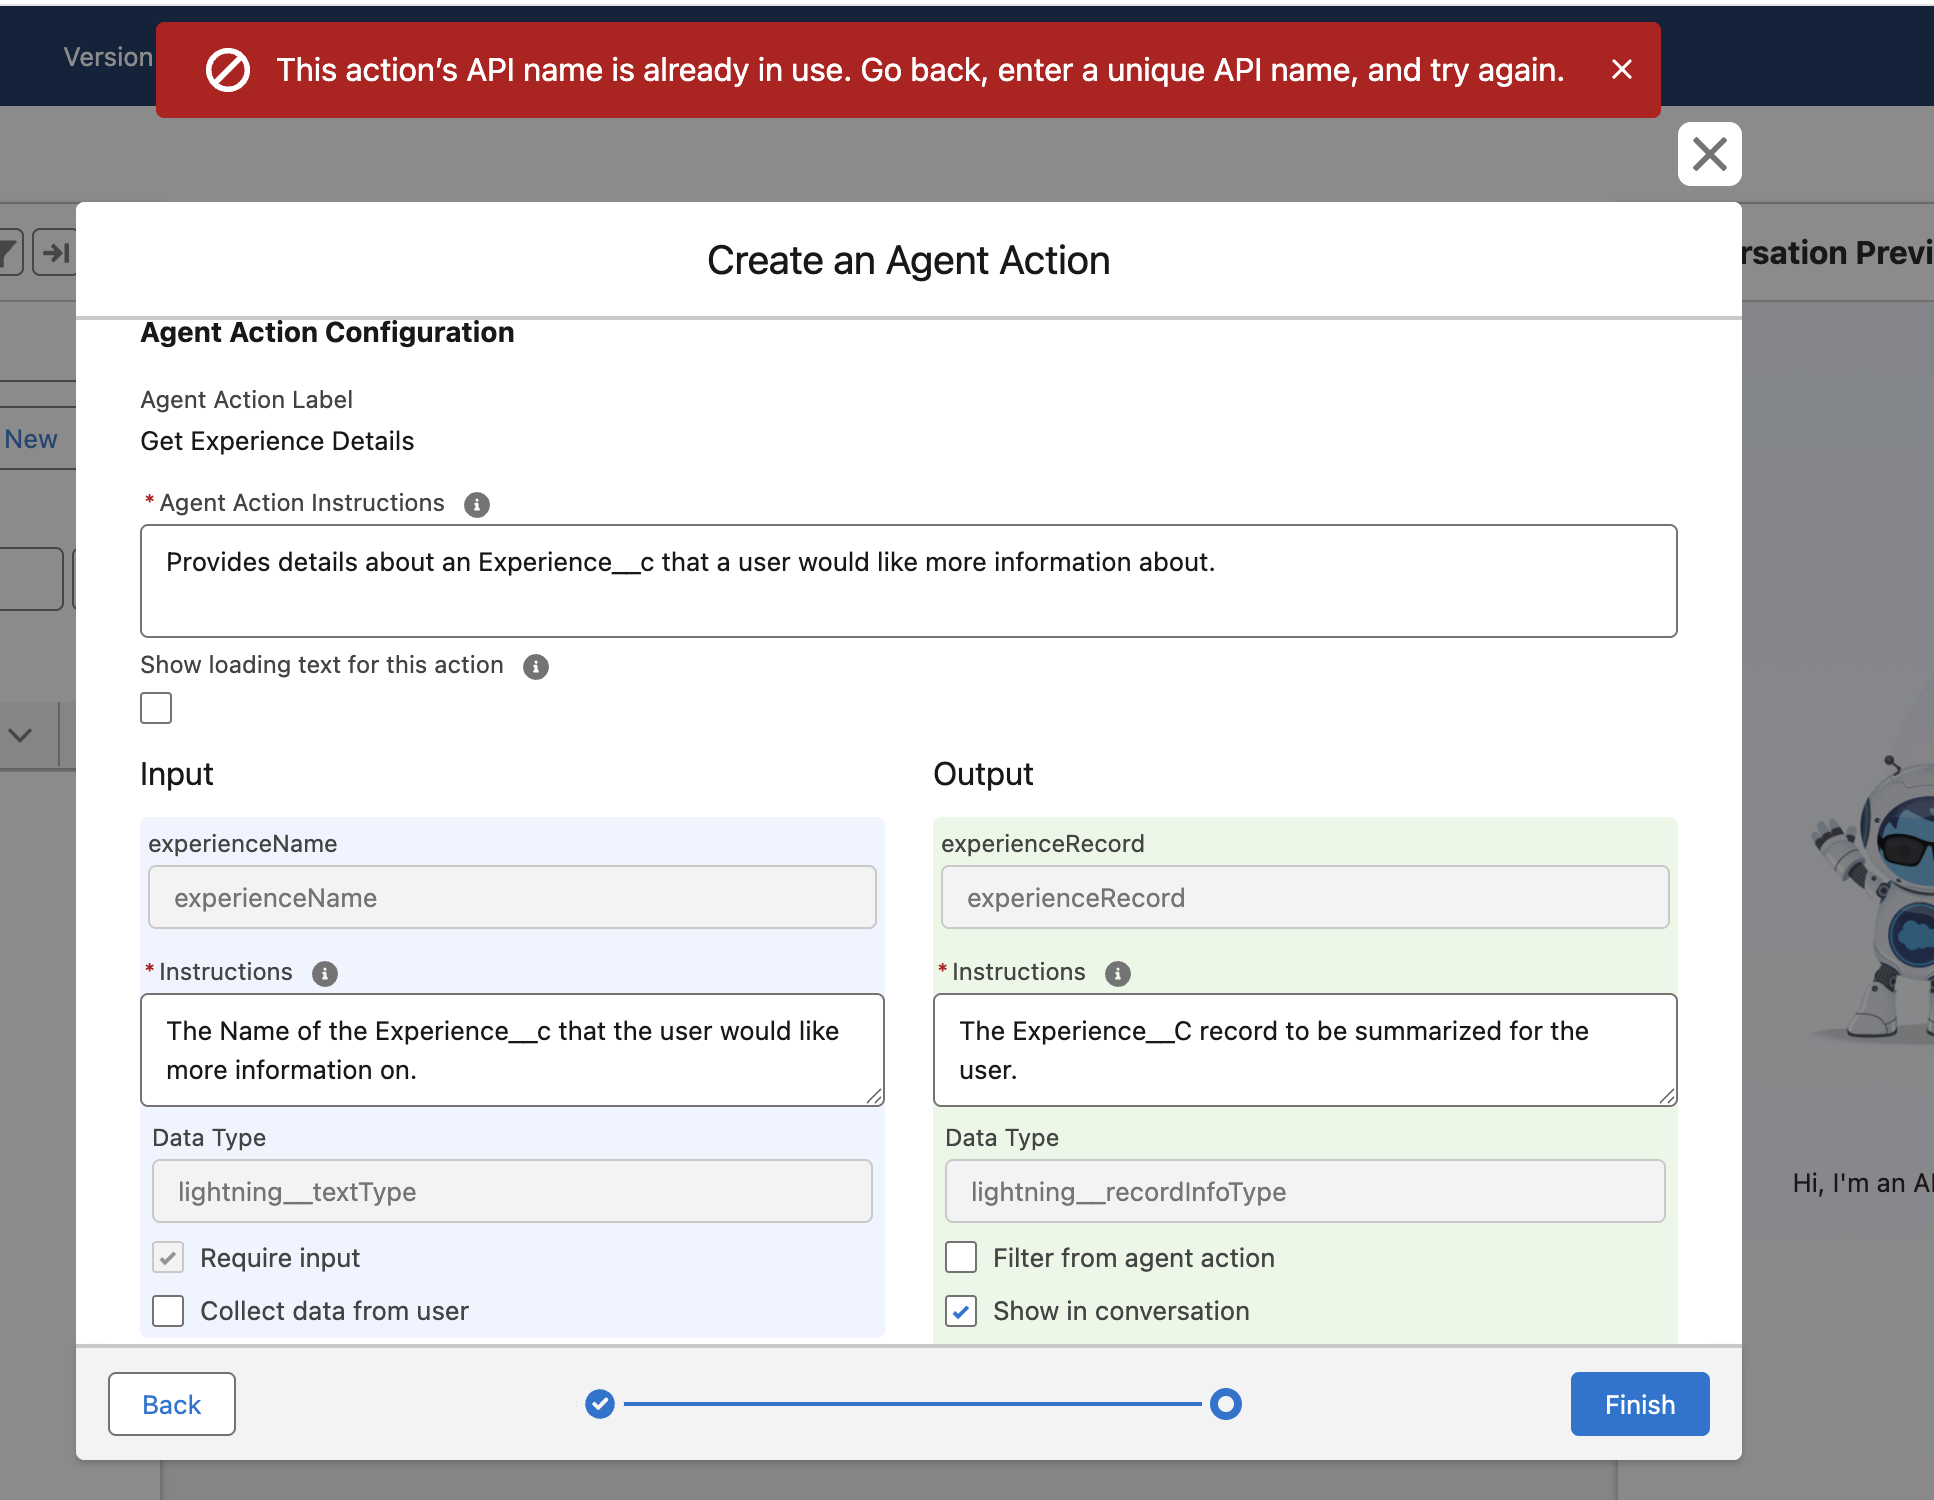Expand the chevron dropdown on left edge
Viewport: 1934px width, 1500px height.
point(20,735)
